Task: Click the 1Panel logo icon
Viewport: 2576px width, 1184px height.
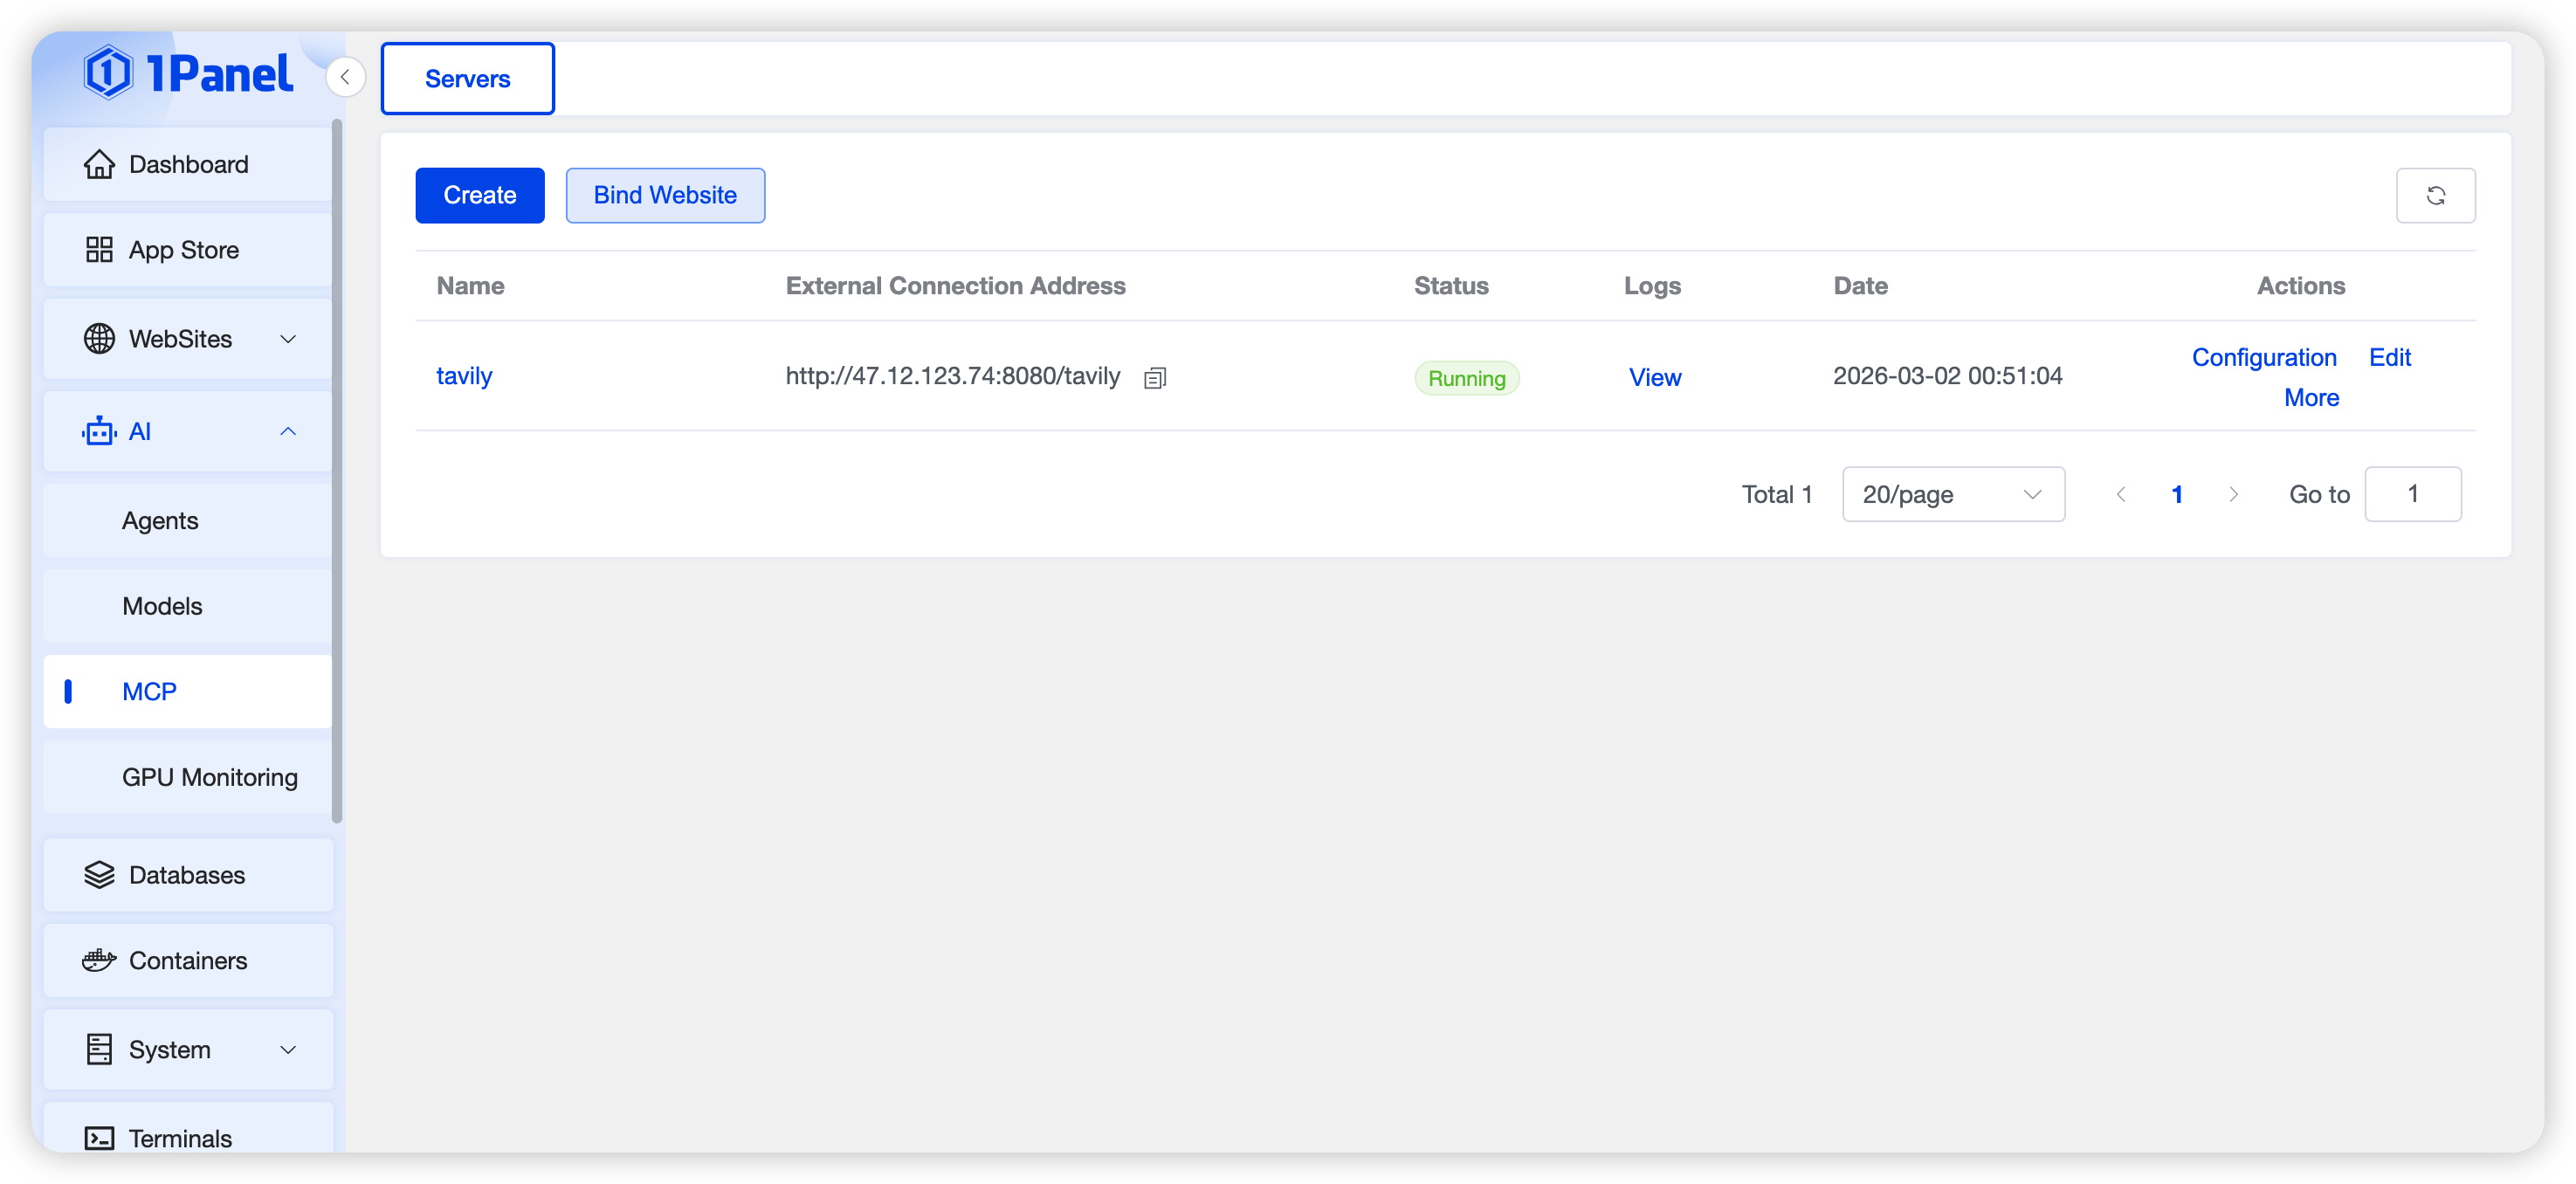Action: coord(108,73)
